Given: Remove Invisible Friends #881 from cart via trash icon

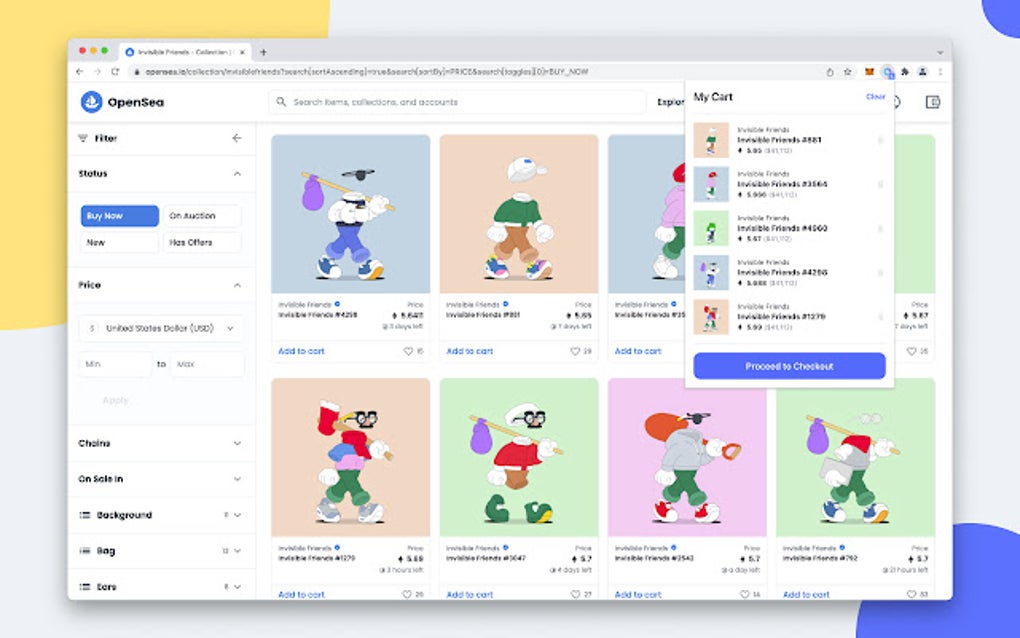Looking at the screenshot, I should [x=881, y=140].
